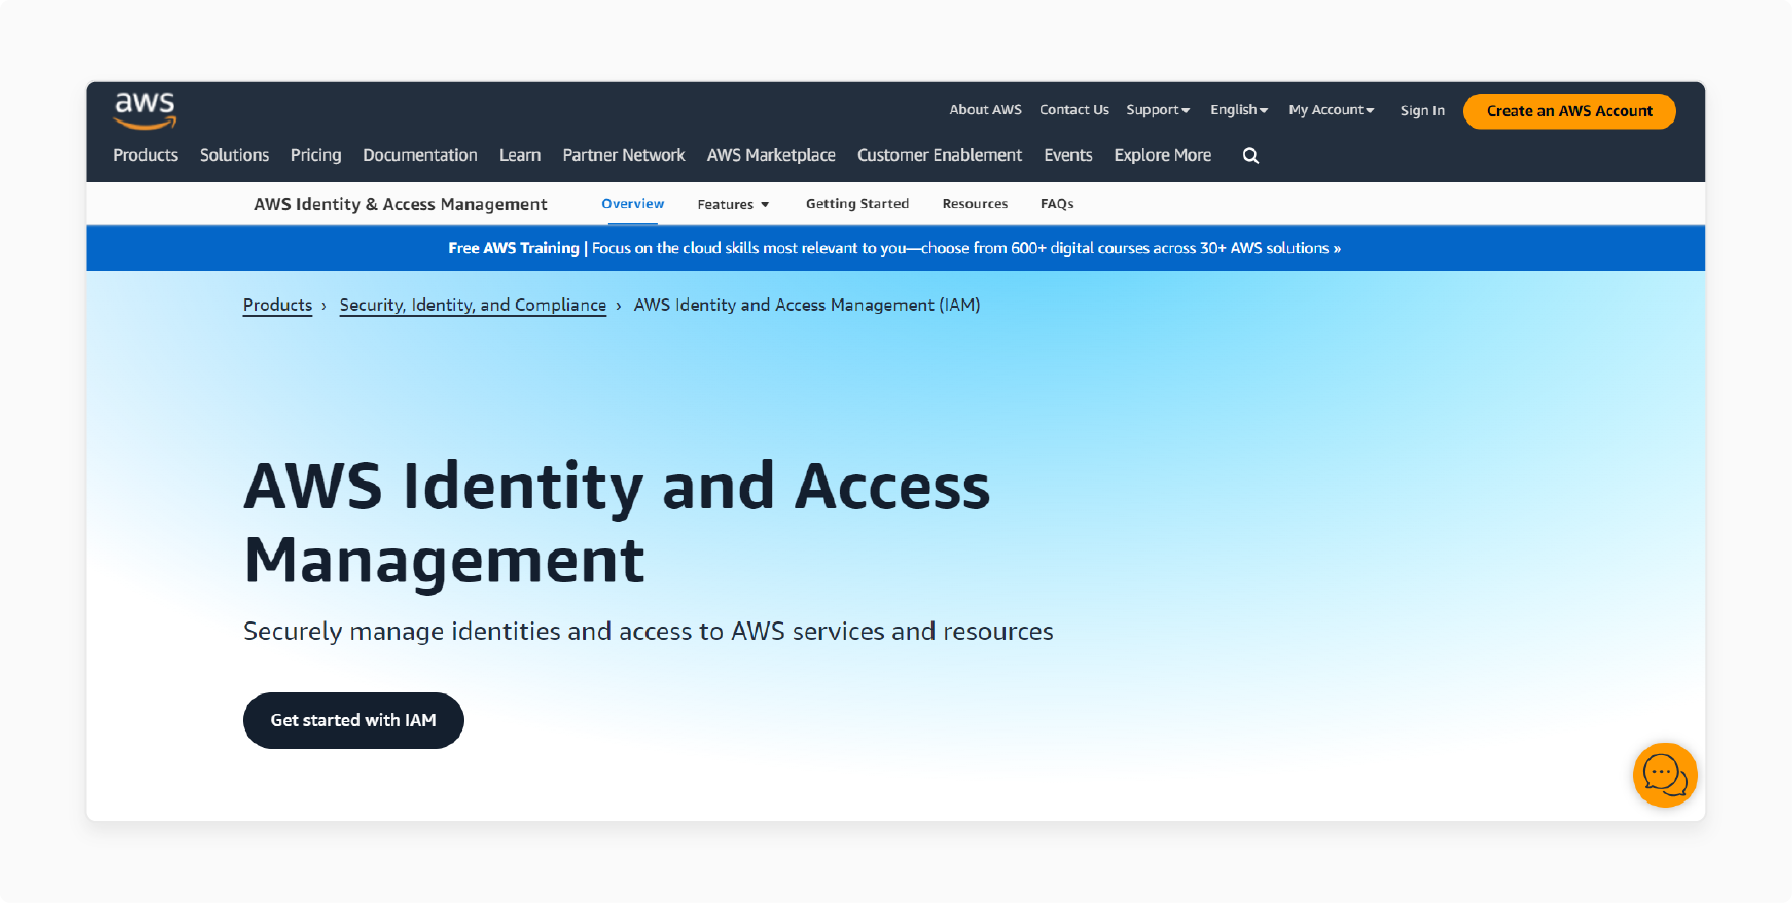Expand the My Account dropdown
This screenshot has width=1792, height=903.
(1331, 110)
